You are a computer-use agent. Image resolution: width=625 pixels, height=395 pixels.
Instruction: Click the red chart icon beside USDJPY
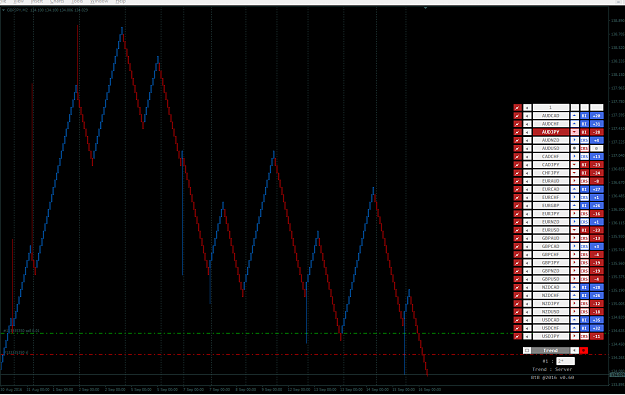[x=517, y=336]
